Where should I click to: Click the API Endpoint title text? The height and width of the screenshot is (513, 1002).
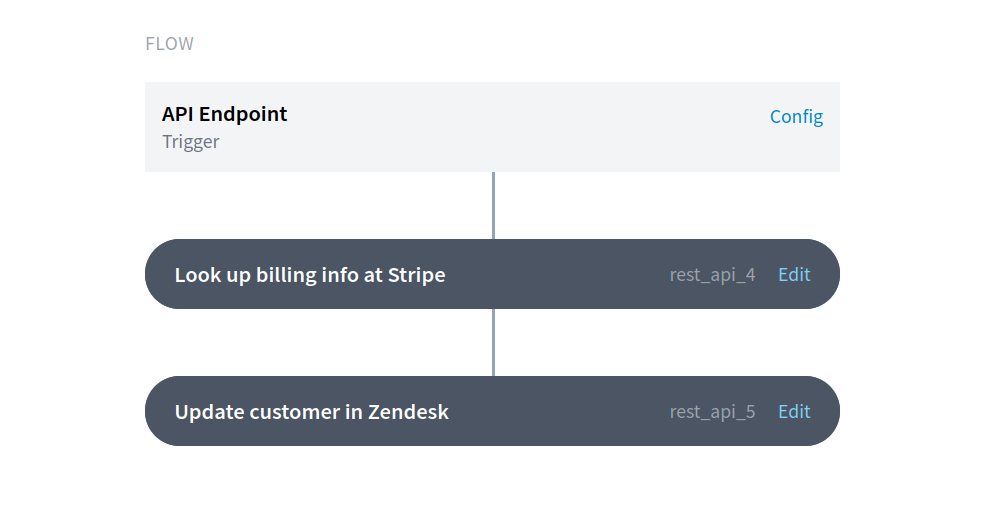tap(224, 114)
